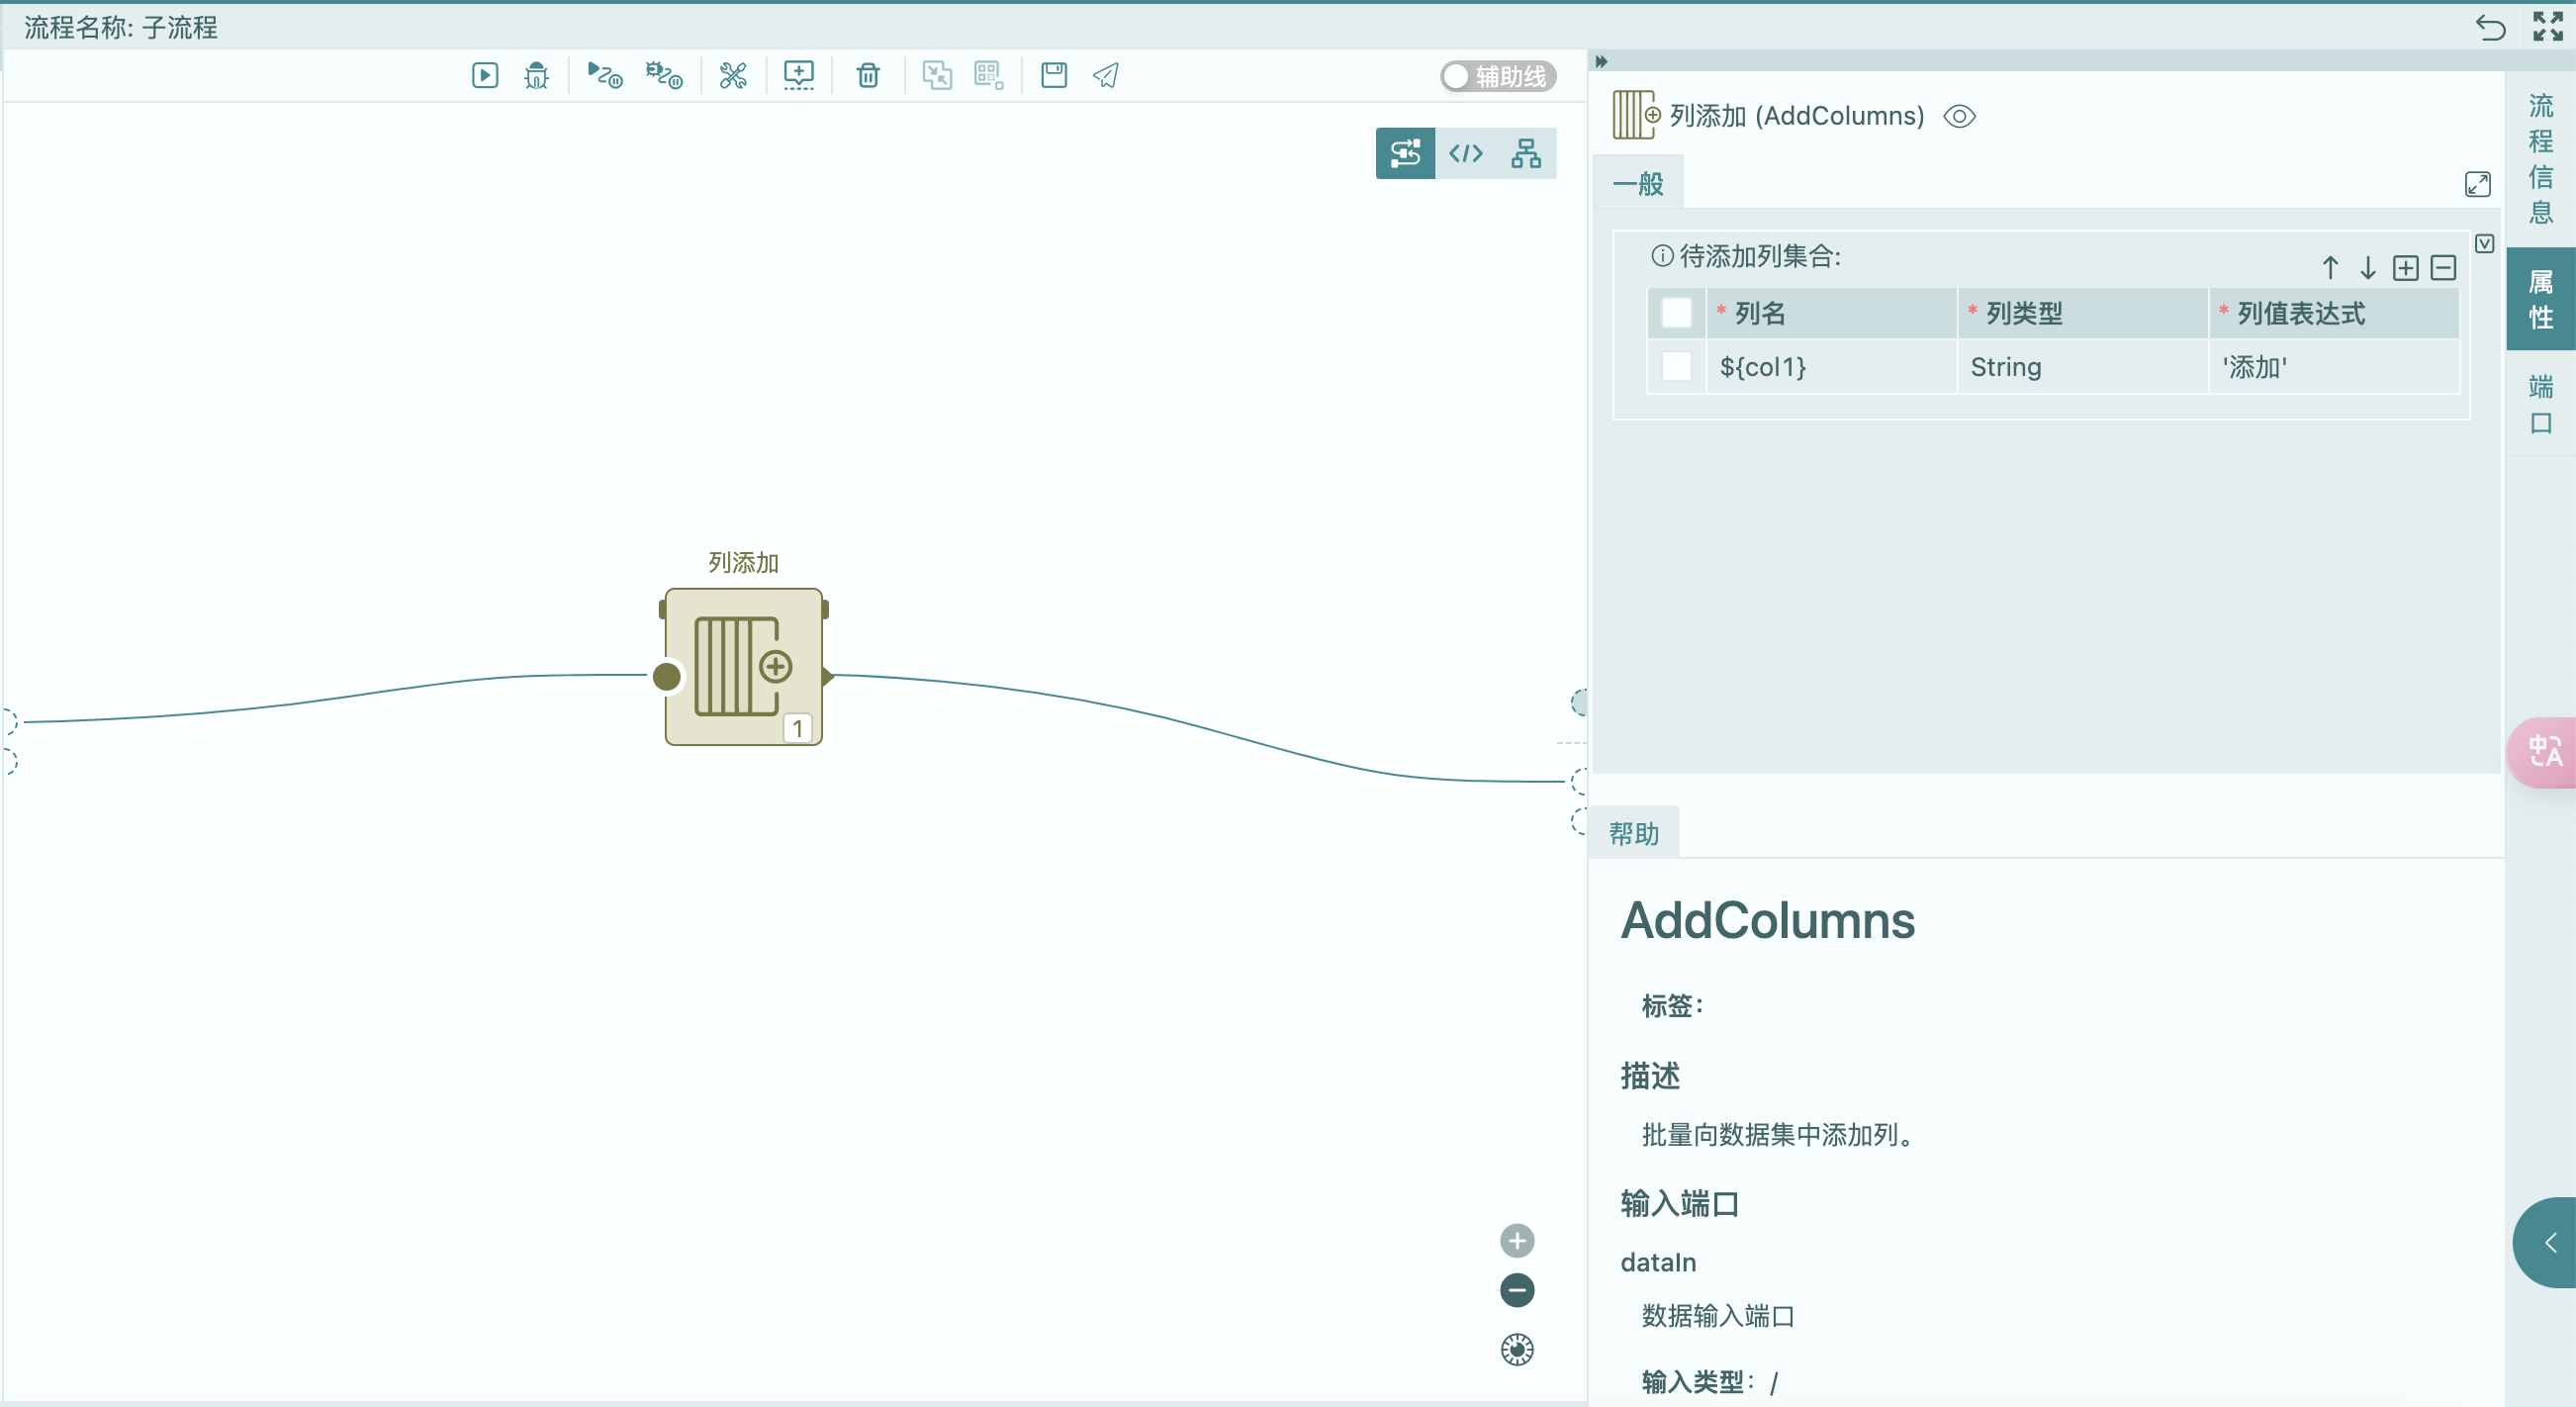
Task: Expand the teal side drawer arrow button
Action: click(2546, 1242)
